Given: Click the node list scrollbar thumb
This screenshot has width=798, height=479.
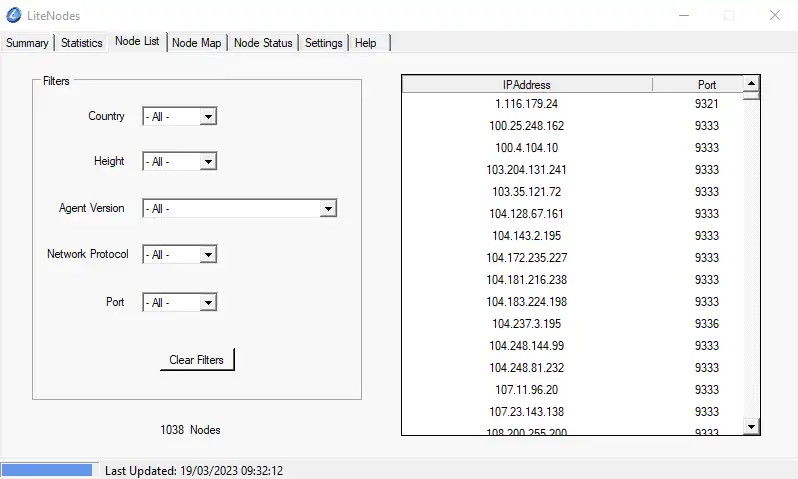Looking at the screenshot, I should point(751,95).
